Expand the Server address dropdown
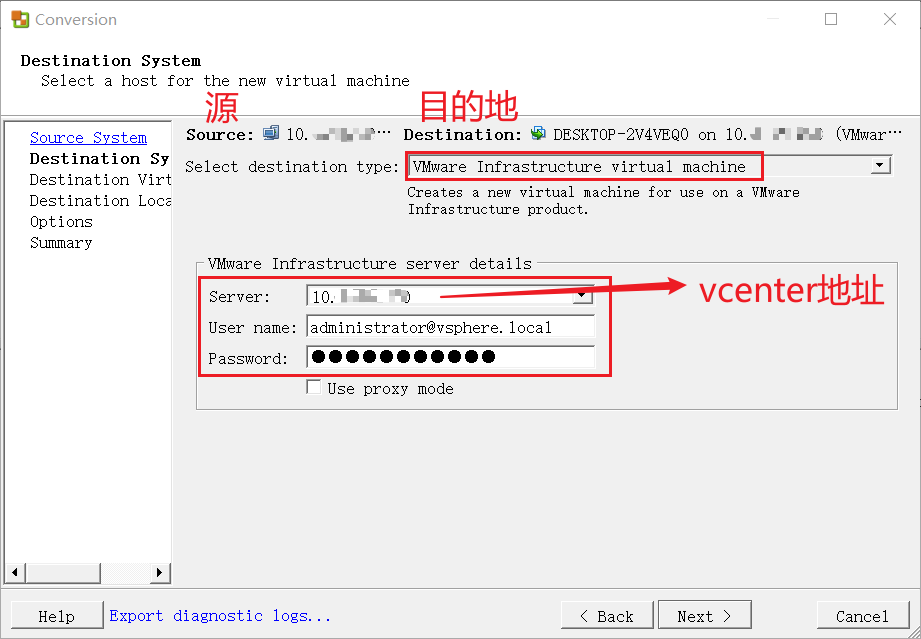The image size is (921, 639). [x=582, y=295]
